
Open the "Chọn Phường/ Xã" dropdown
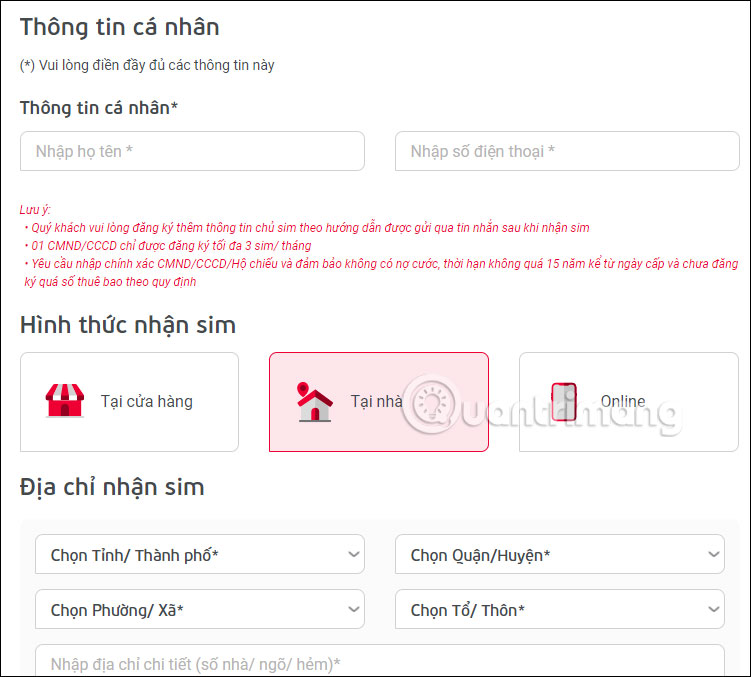(200, 609)
